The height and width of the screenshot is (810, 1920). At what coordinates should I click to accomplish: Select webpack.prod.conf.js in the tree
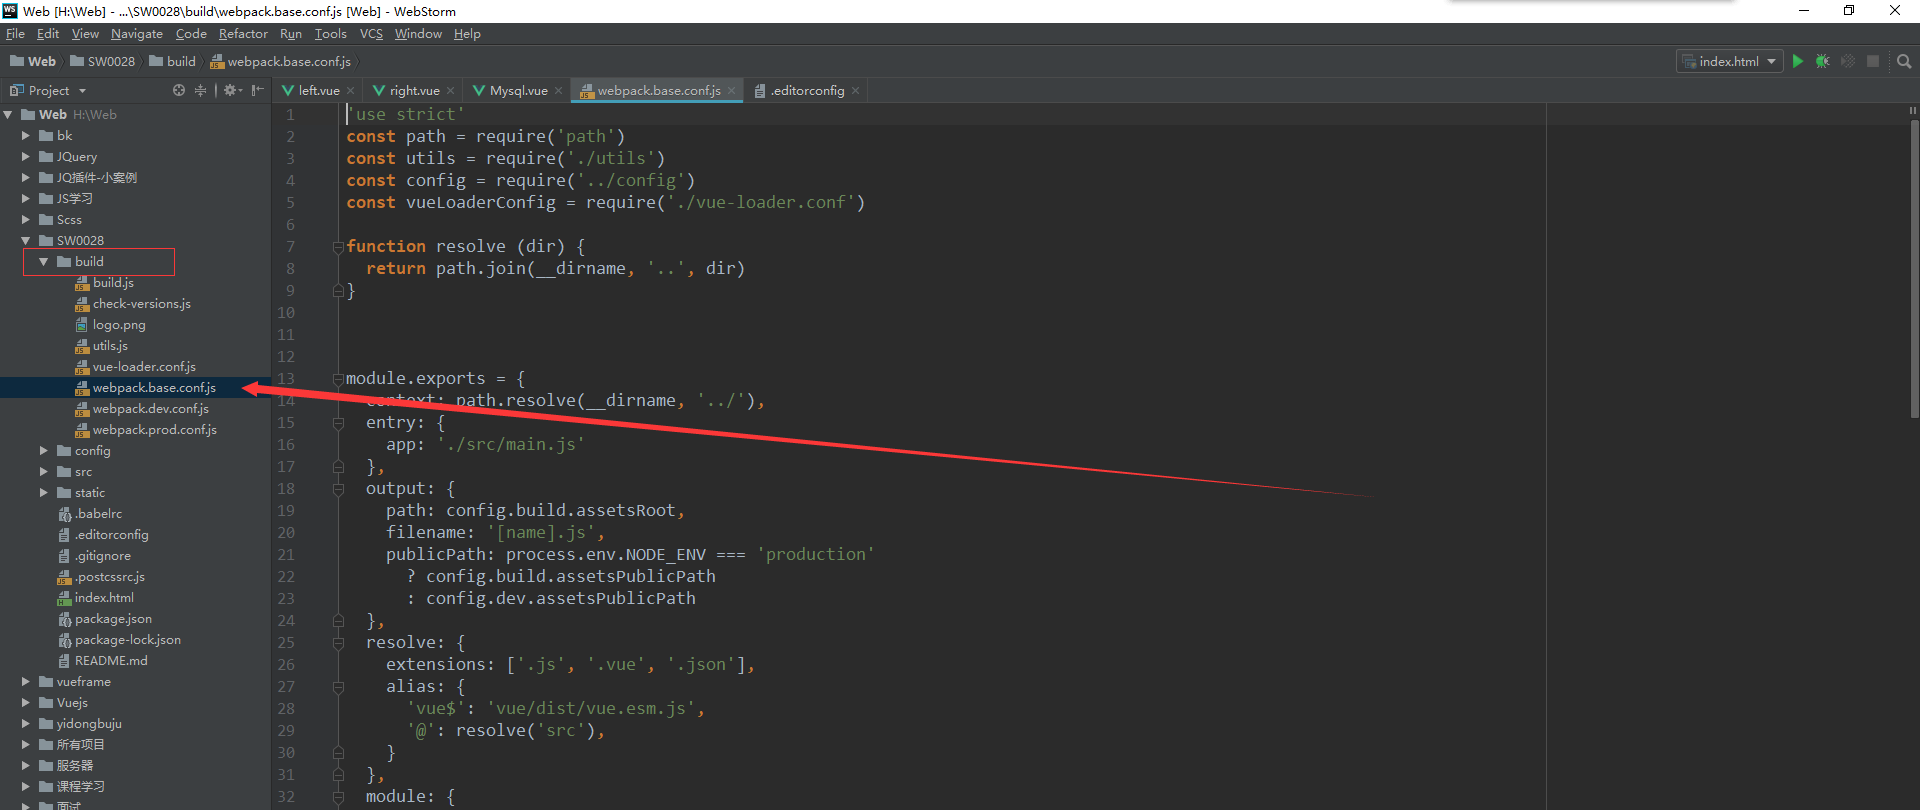tap(155, 430)
